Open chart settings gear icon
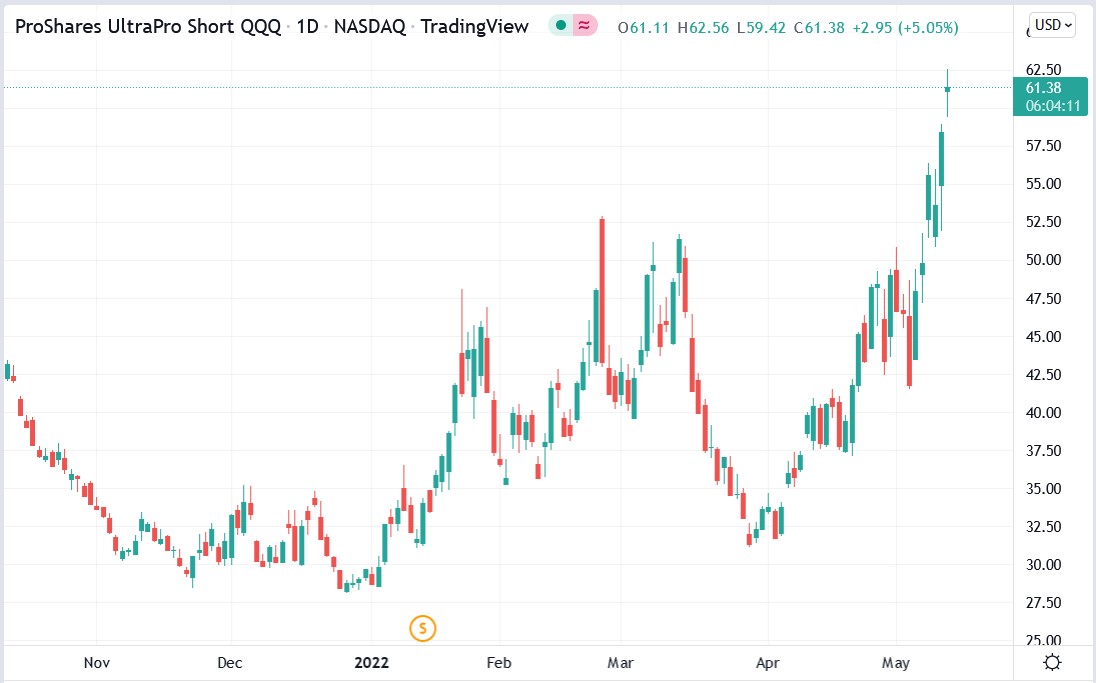The image size is (1096, 683). click(x=1052, y=662)
